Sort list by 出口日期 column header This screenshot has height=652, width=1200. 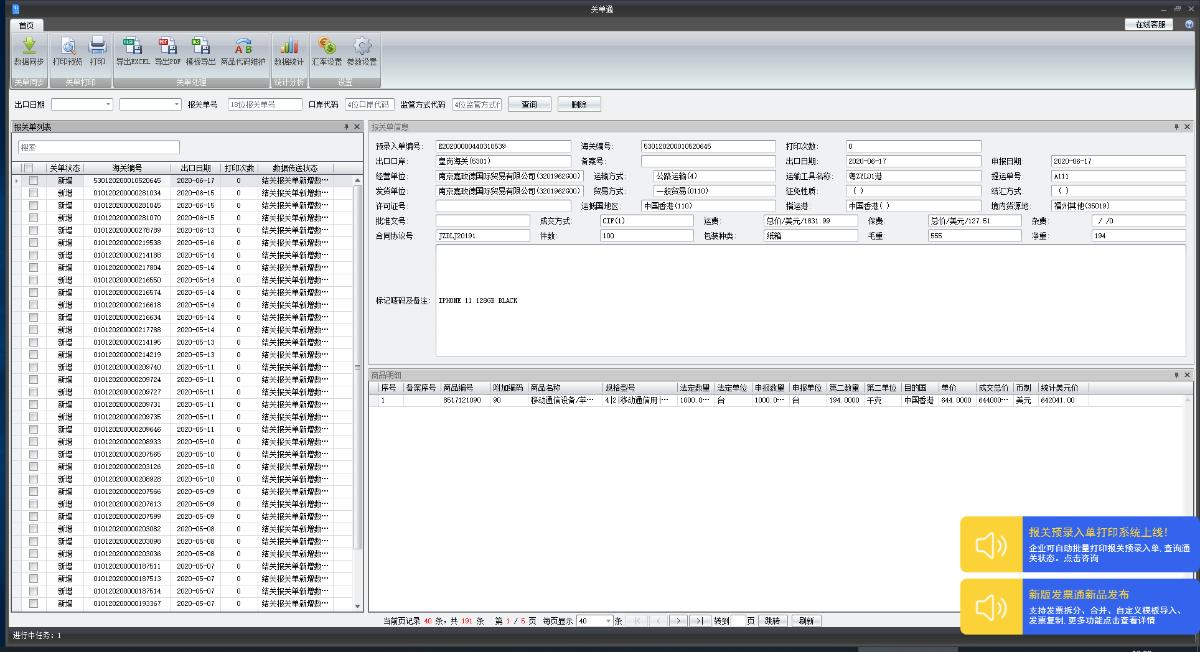coord(196,168)
